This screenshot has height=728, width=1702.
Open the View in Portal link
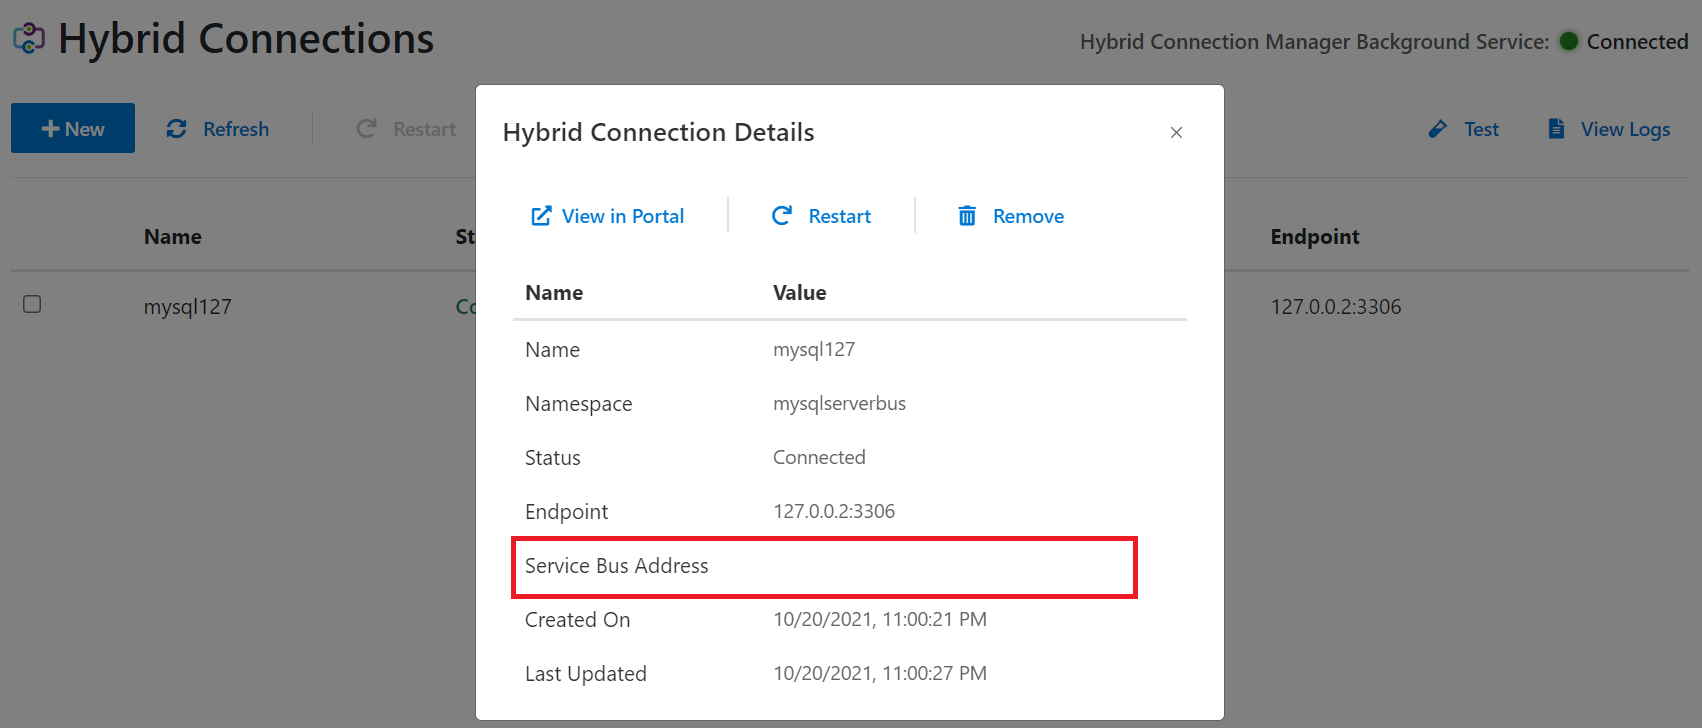click(622, 216)
